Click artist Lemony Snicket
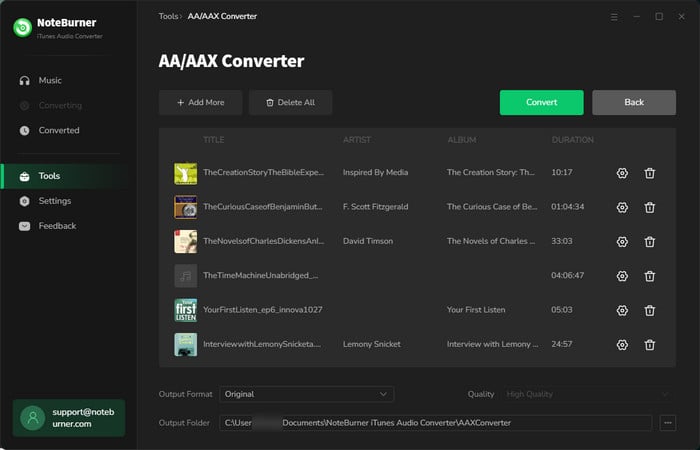The height and width of the screenshot is (450, 700). 371,344
